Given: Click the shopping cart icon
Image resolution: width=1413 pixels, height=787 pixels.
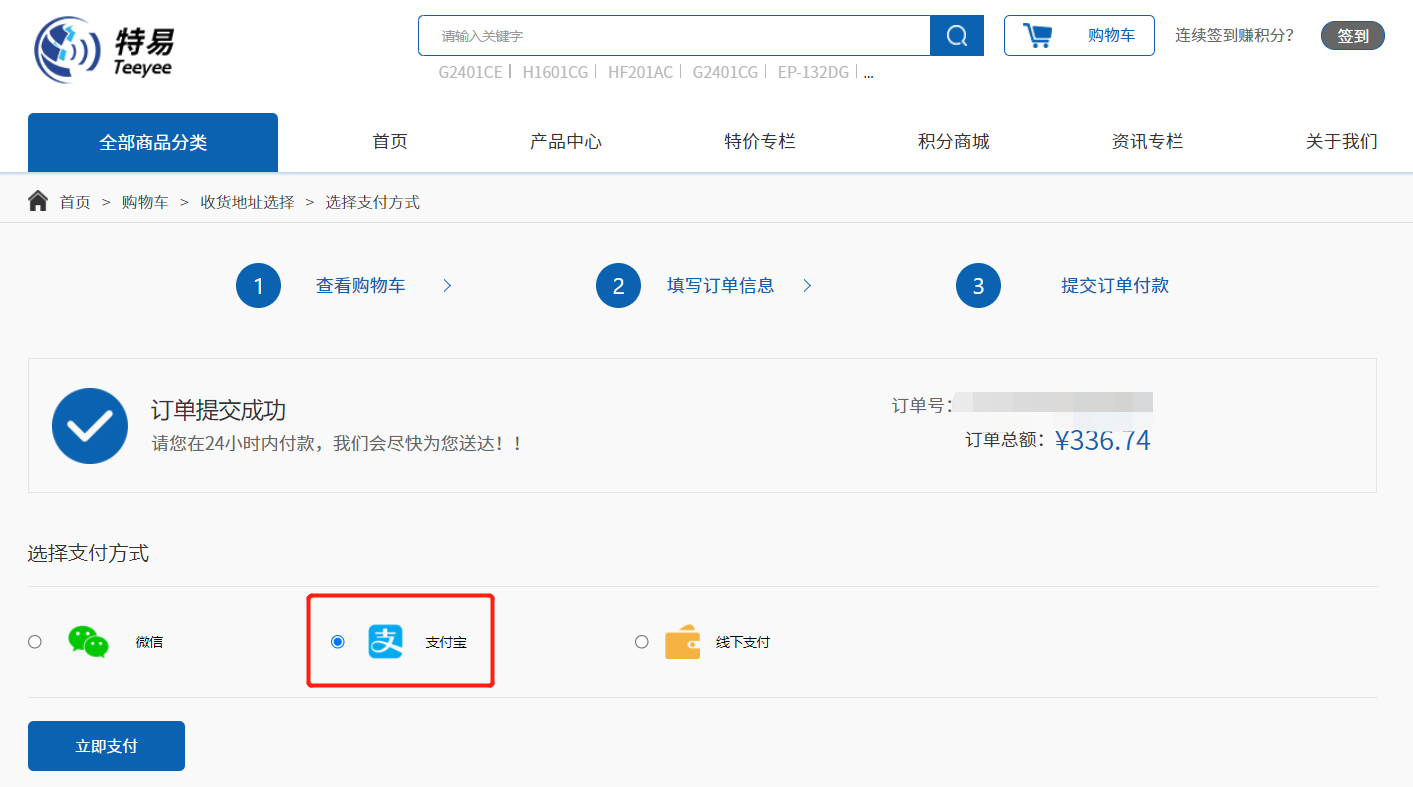Looking at the screenshot, I should click(1038, 36).
